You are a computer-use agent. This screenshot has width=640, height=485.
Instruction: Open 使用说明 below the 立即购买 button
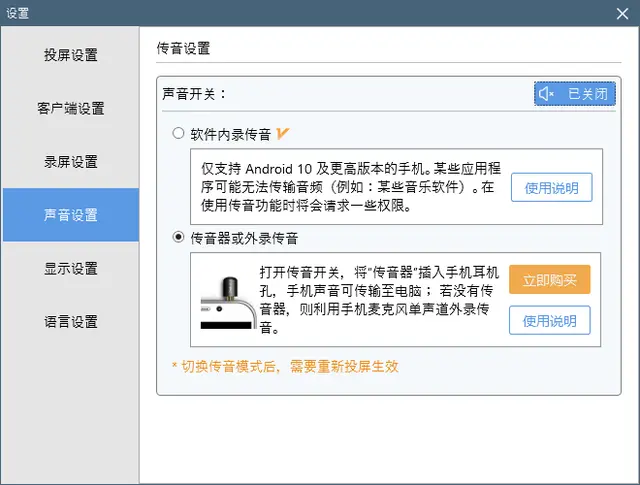tap(549, 320)
